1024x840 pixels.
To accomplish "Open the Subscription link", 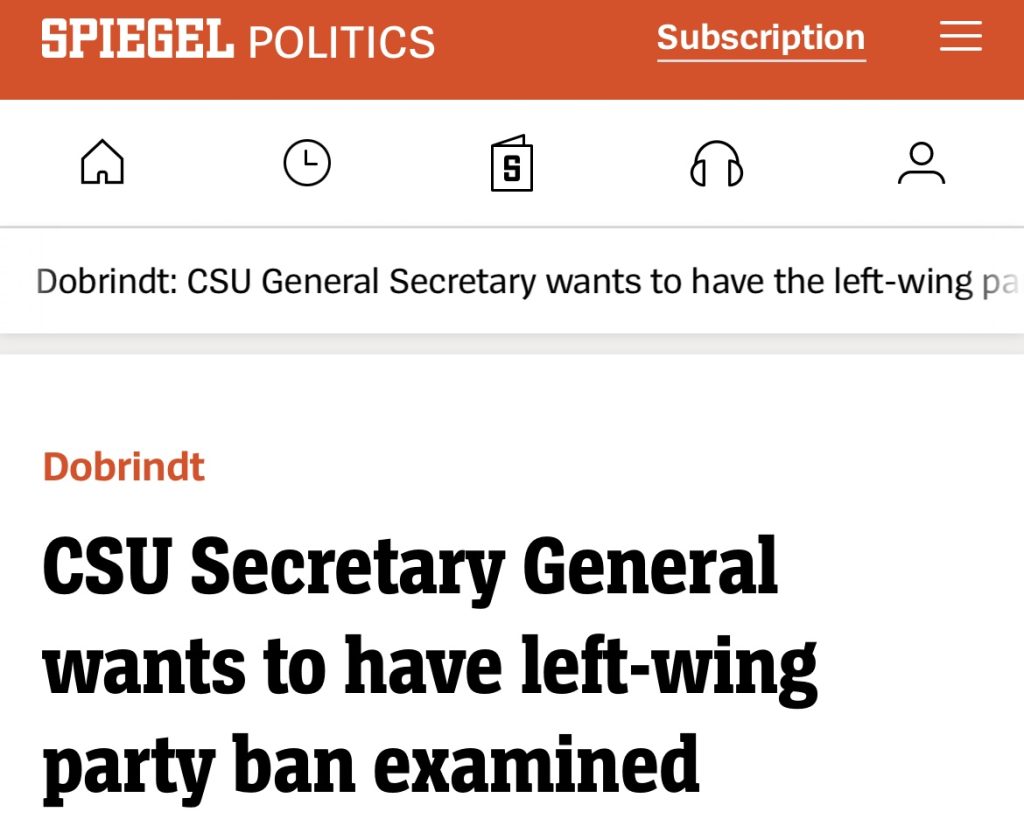I will coord(761,39).
